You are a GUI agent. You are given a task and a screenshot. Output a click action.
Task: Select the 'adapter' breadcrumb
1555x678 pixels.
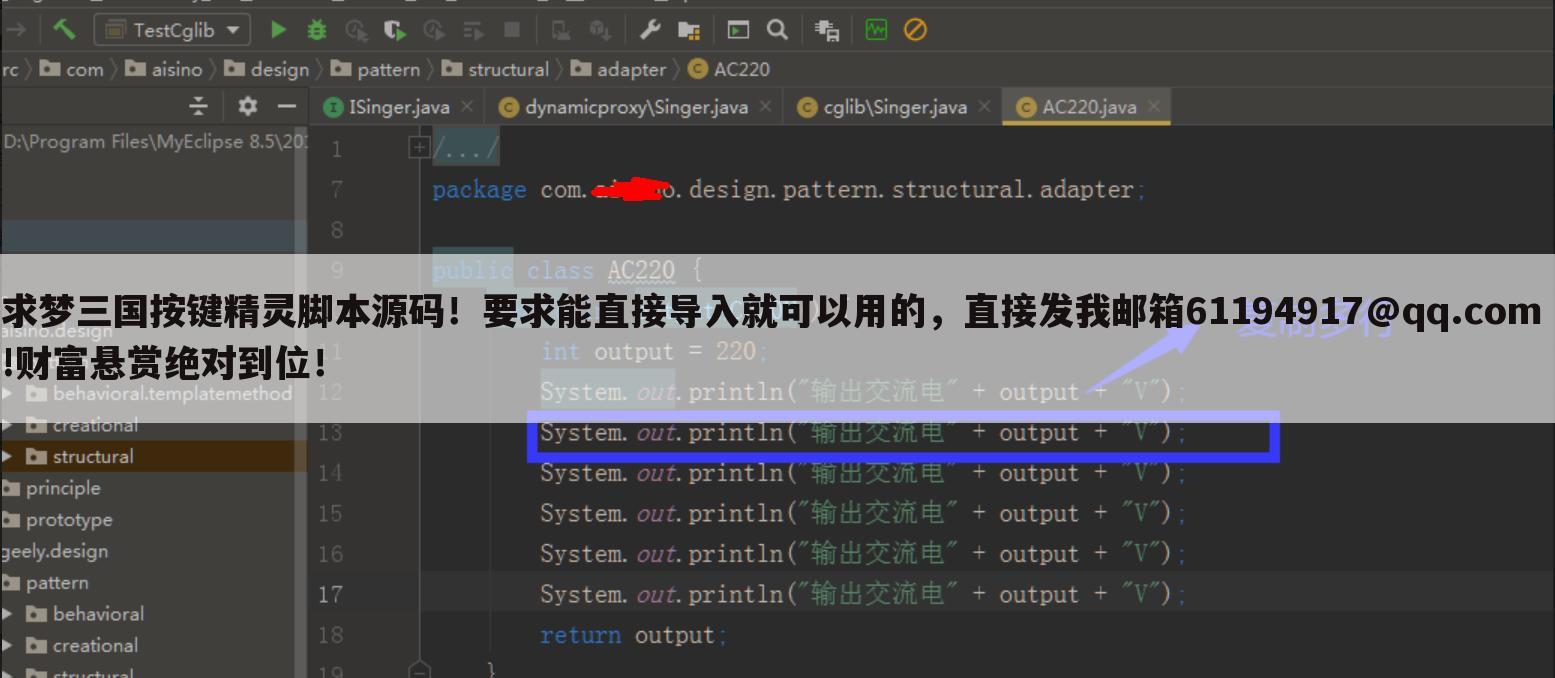(618, 69)
